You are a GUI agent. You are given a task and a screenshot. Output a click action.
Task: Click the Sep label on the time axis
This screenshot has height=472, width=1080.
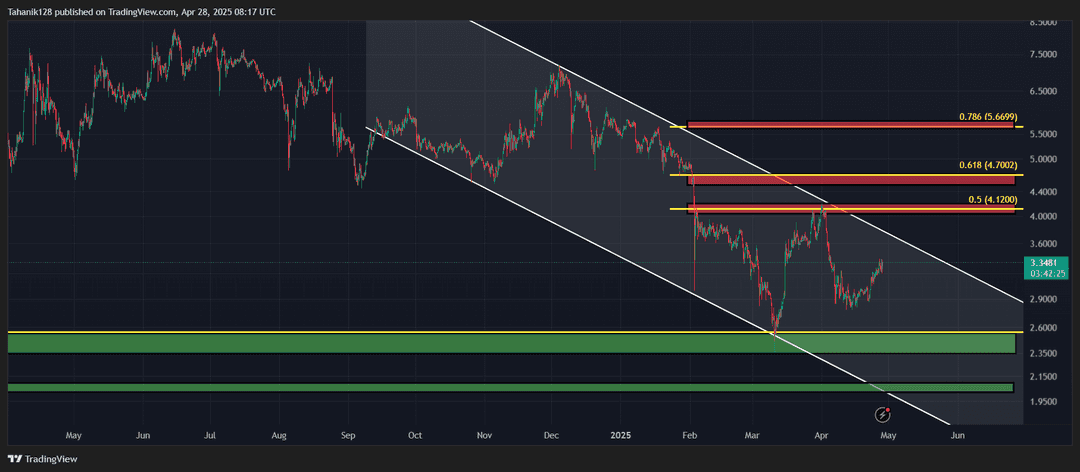coord(348,435)
